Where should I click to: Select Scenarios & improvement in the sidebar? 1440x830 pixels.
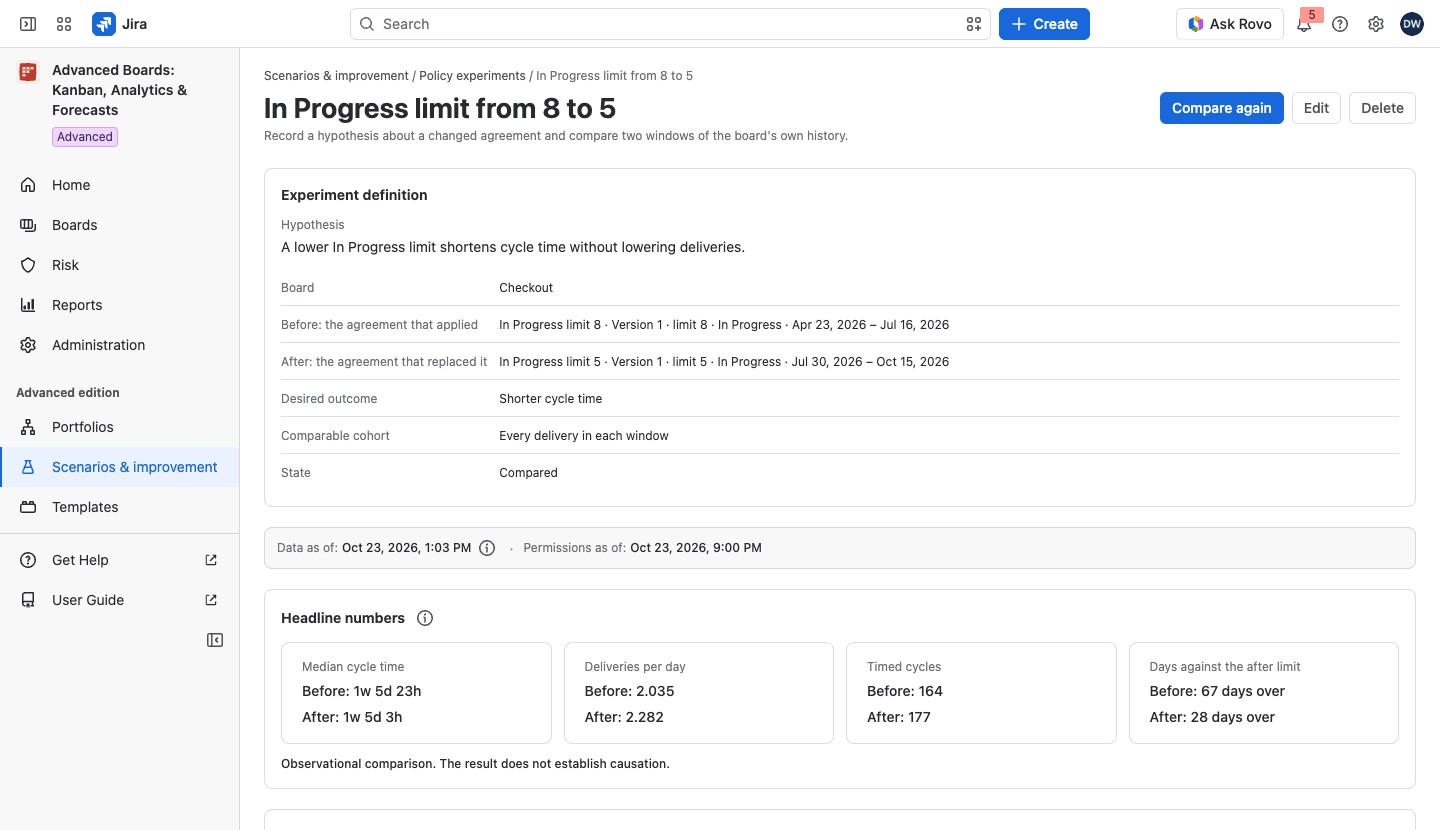(x=120, y=467)
